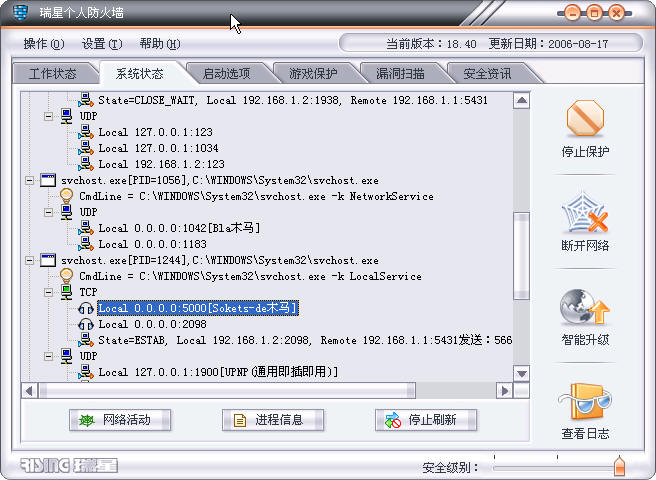
Task: Switch to the 工作状态 tab
Action: coord(53,74)
